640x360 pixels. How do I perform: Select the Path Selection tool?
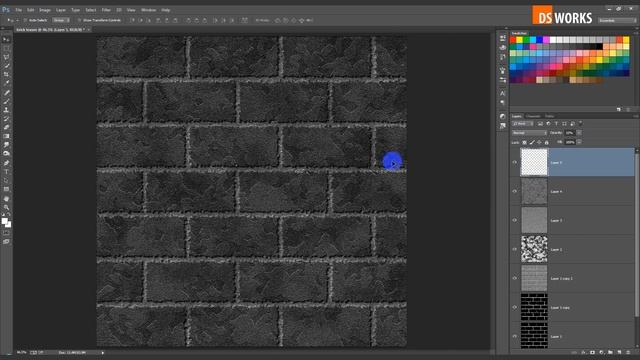6,180
